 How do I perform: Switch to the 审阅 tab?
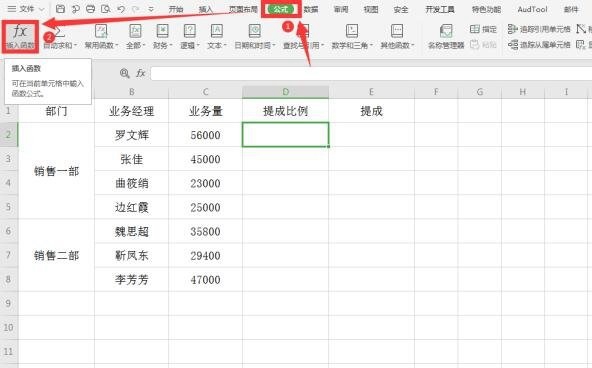click(x=341, y=9)
